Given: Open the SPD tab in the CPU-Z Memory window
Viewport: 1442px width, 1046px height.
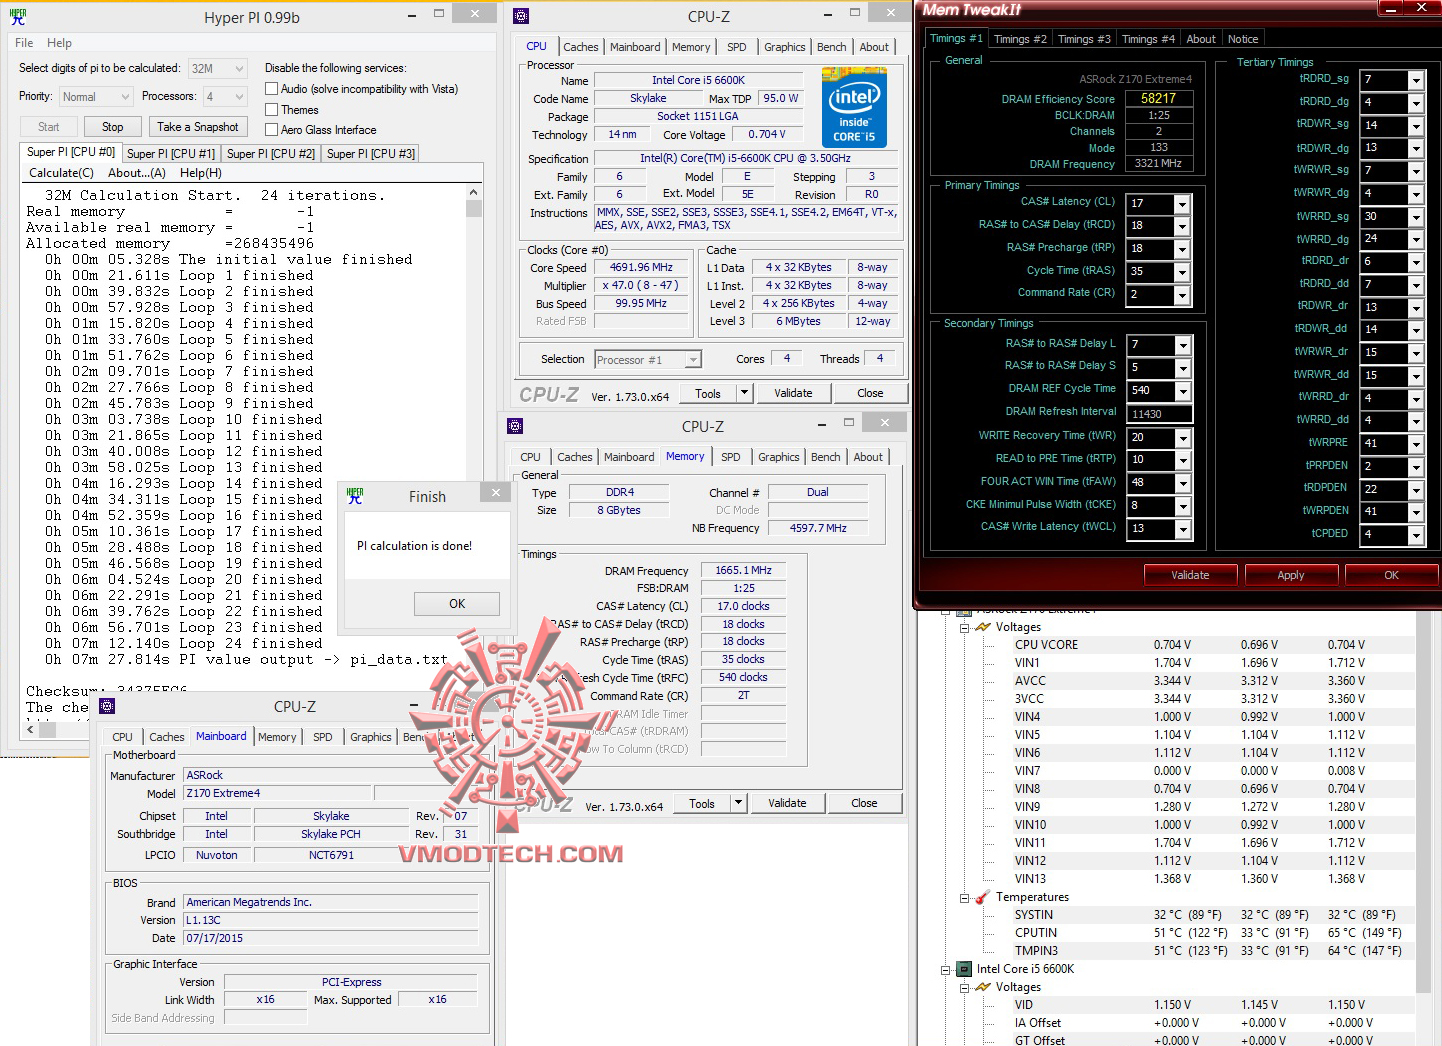Looking at the screenshot, I should [731, 457].
